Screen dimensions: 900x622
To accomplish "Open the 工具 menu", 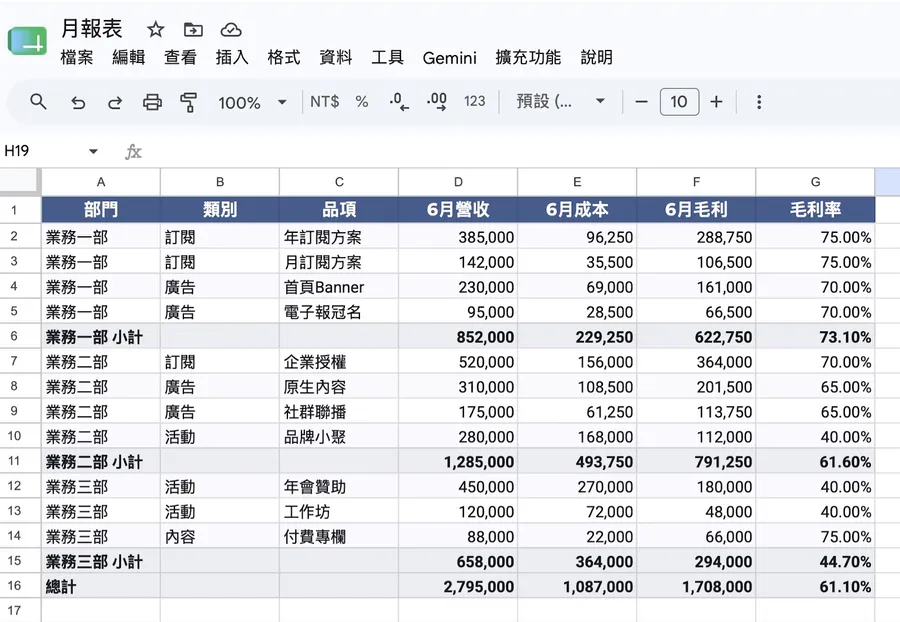I will pos(387,57).
